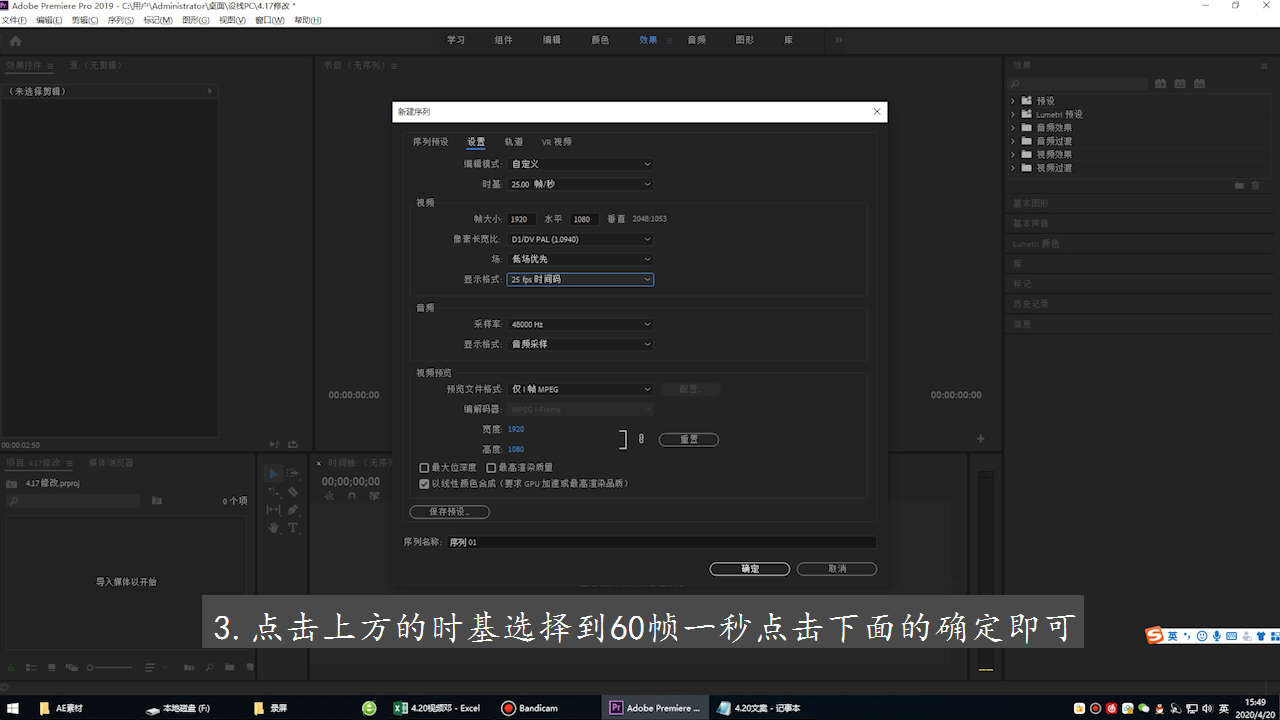Expand workspace overflow chevrons in header

point(839,40)
